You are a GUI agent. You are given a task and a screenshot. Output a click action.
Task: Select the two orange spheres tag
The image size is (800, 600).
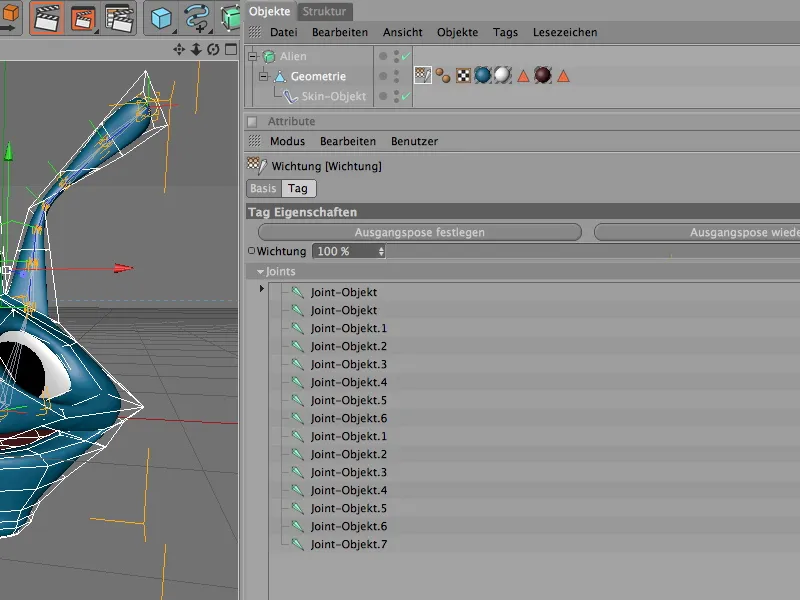443,76
